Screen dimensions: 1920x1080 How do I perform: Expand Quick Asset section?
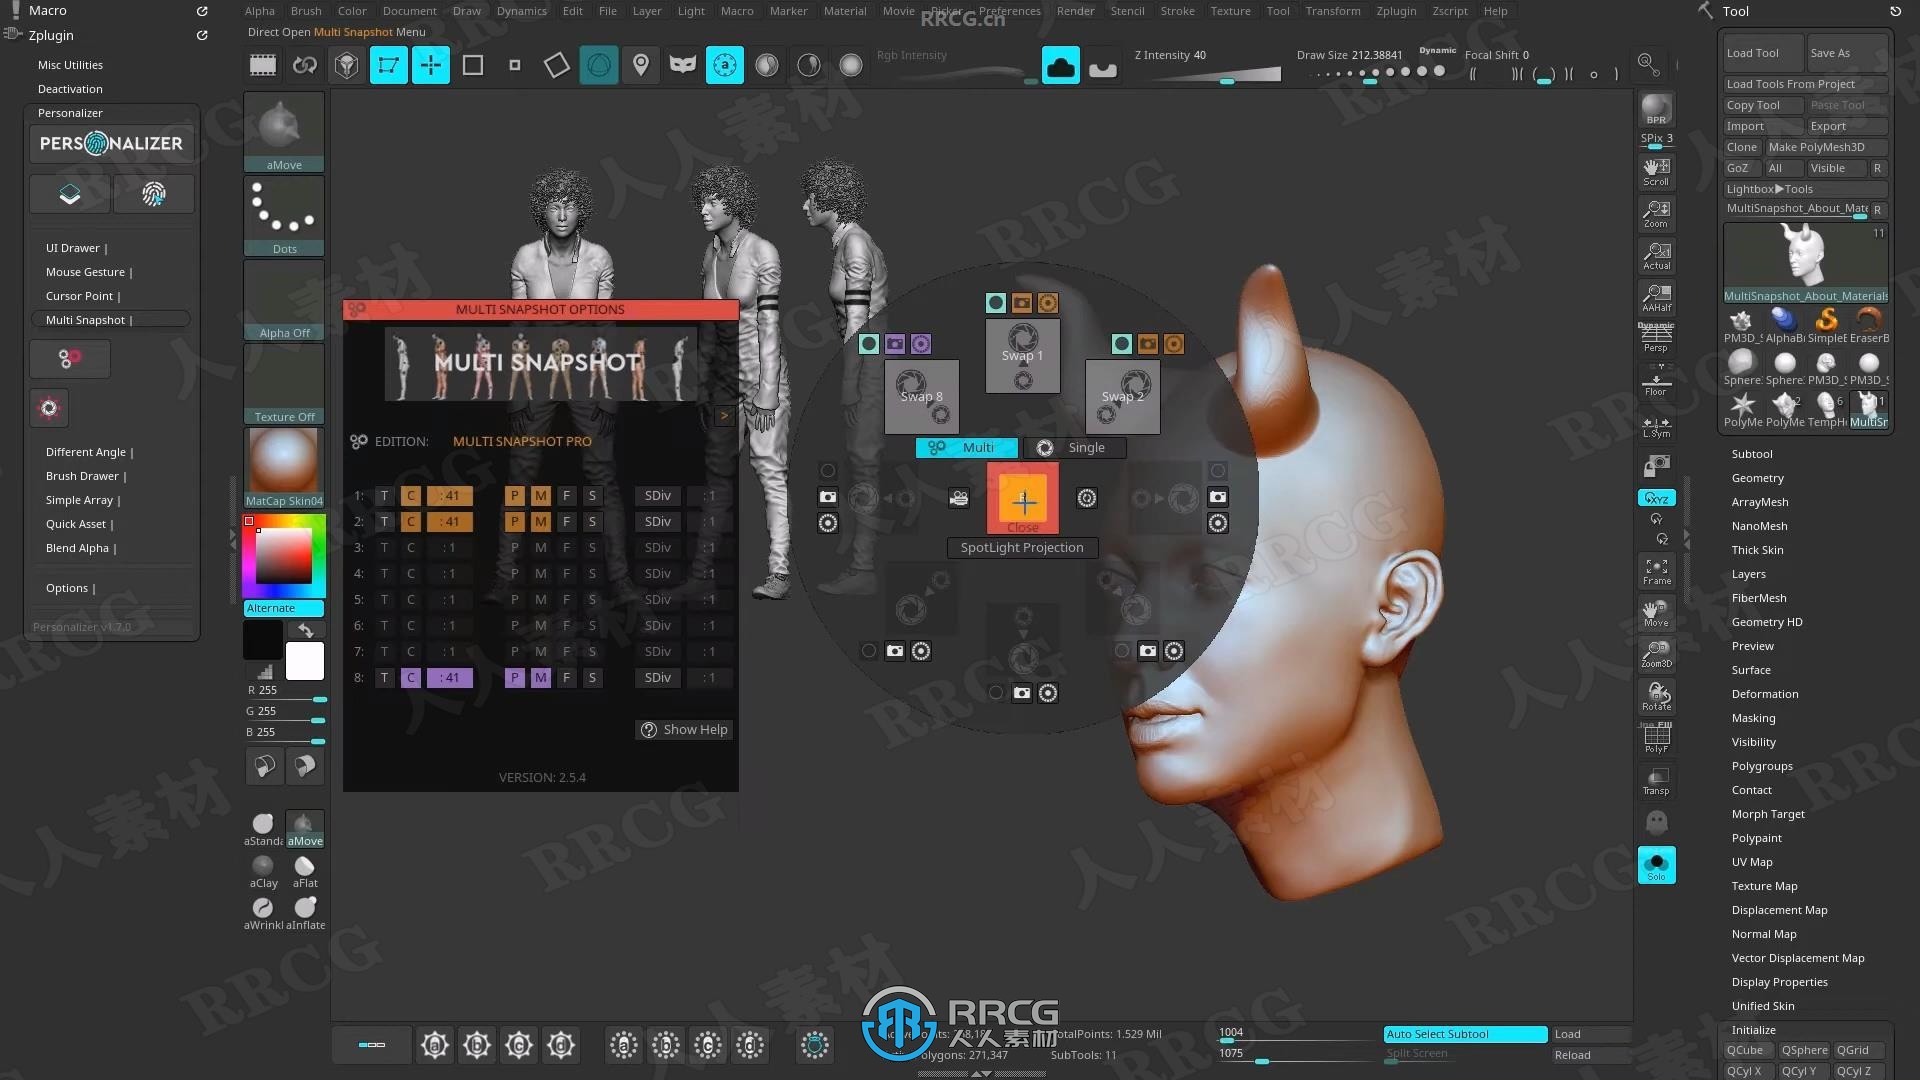click(x=79, y=524)
